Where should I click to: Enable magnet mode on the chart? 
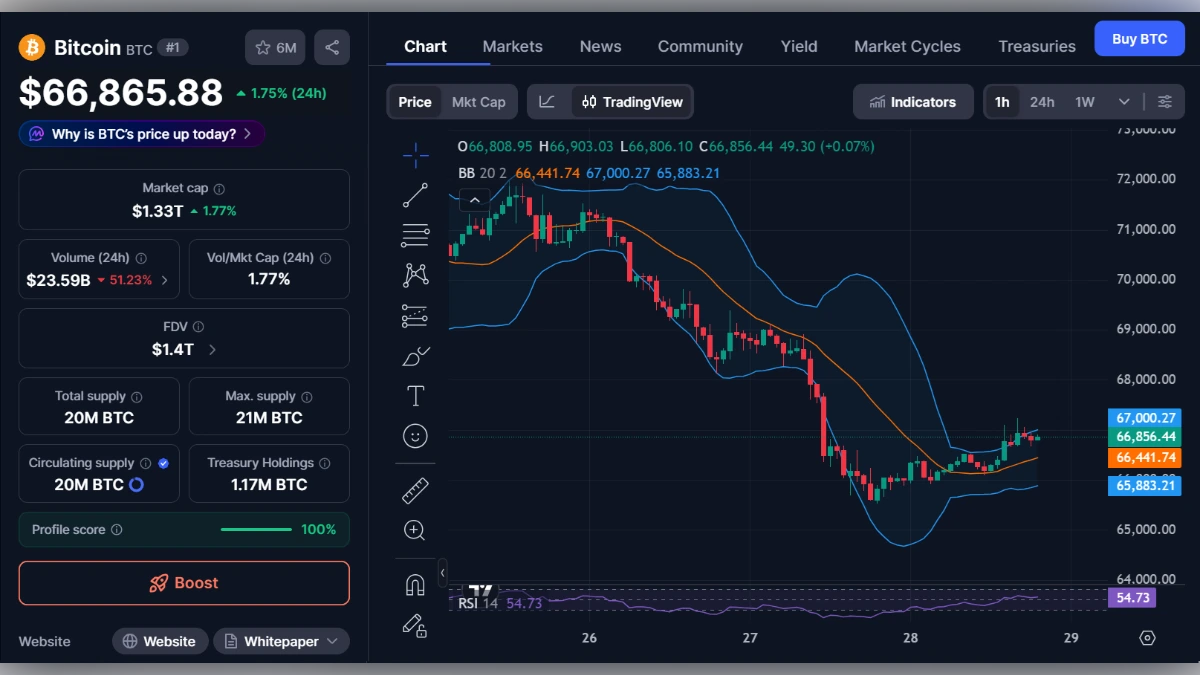click(x=415, y=585)
